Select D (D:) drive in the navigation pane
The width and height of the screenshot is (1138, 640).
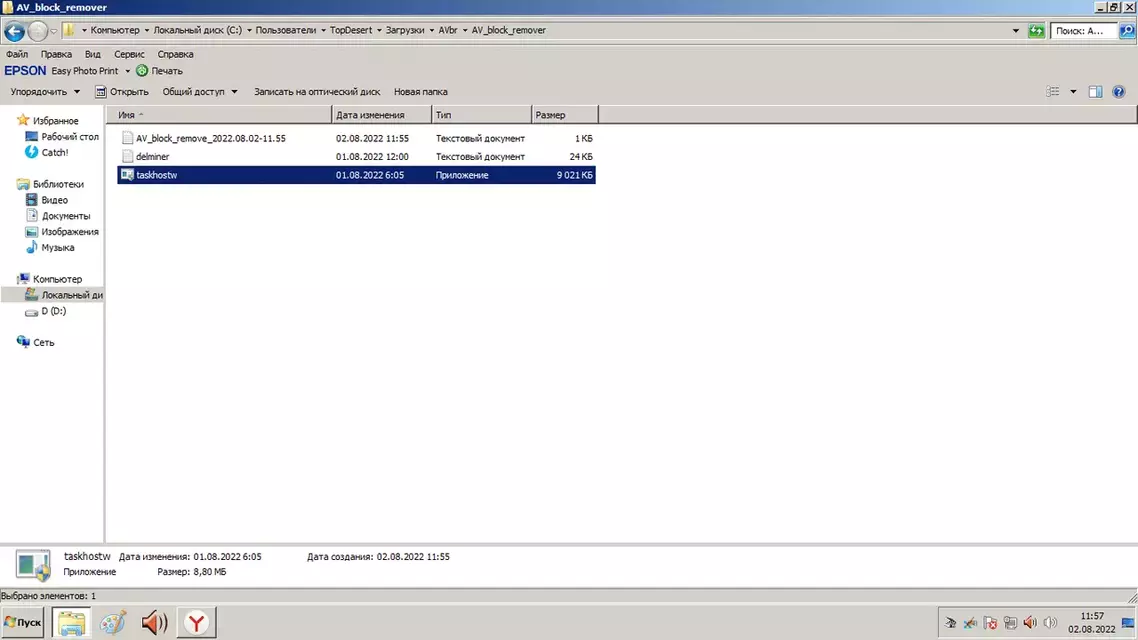tap(53, 311)
